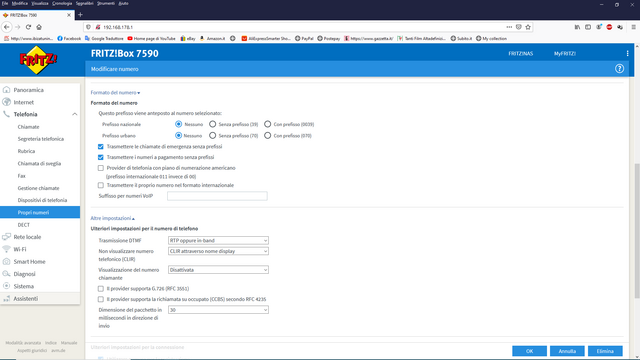Open the CLIR attraverso nome display dropdown
Screen dimensions: 640x360
click(x=218, y=251)
